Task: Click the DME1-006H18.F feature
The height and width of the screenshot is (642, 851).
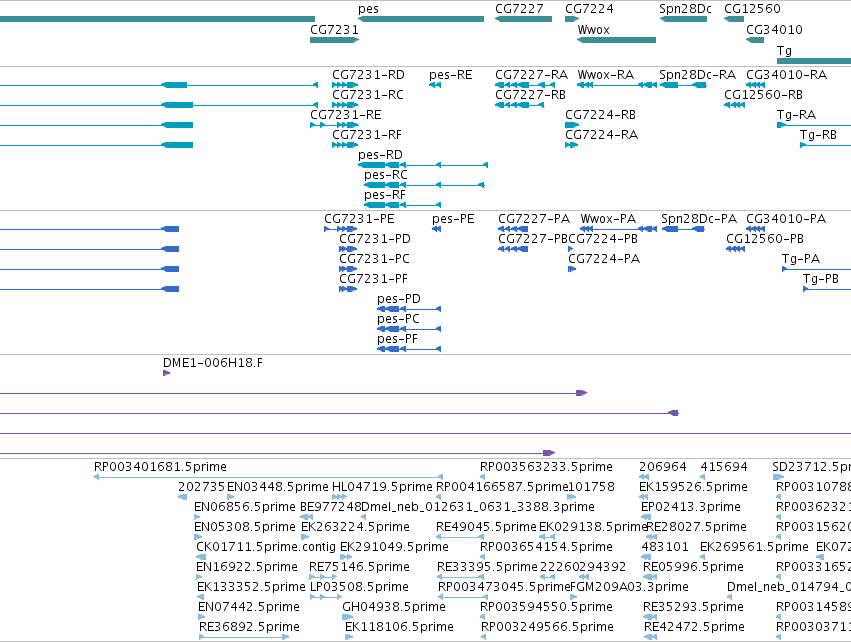Action: pos(167,373)
